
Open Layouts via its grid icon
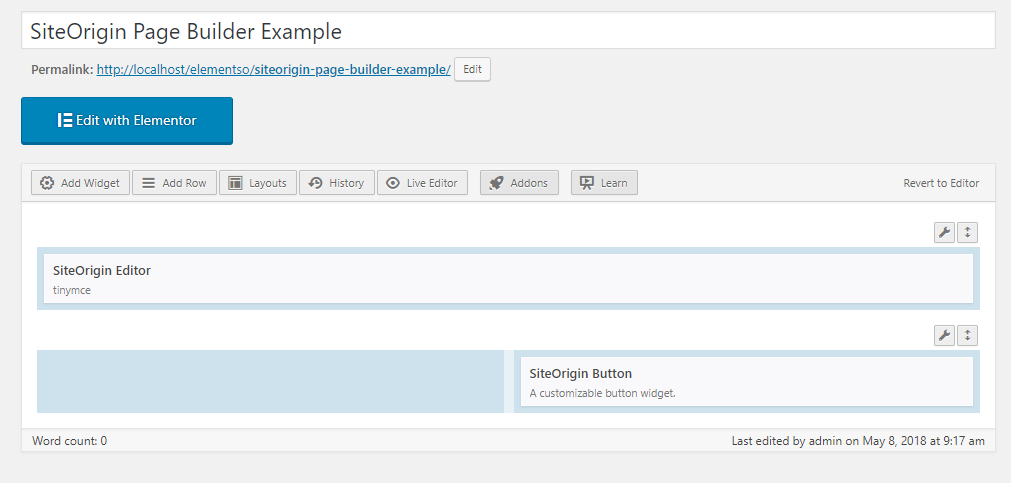[235, 182]
